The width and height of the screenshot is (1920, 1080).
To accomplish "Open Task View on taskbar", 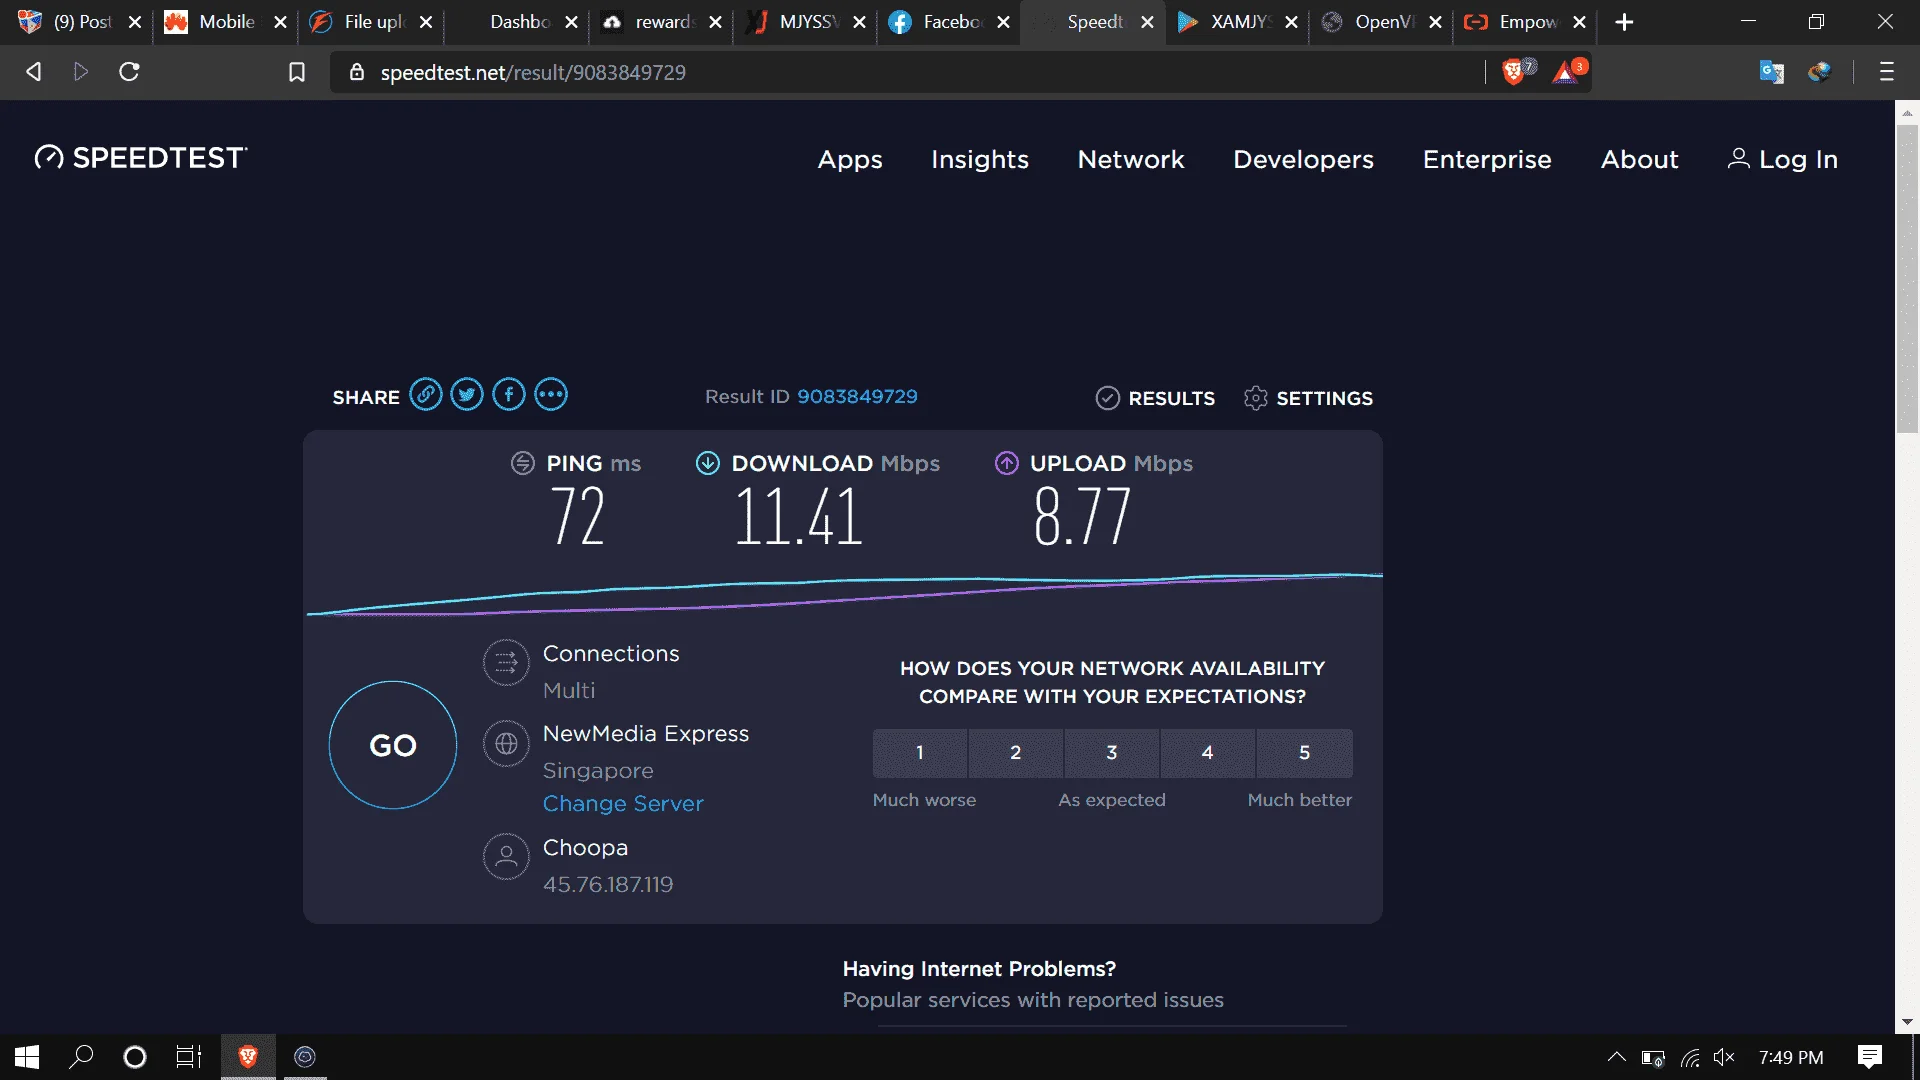I will (x=188, y=1057).
